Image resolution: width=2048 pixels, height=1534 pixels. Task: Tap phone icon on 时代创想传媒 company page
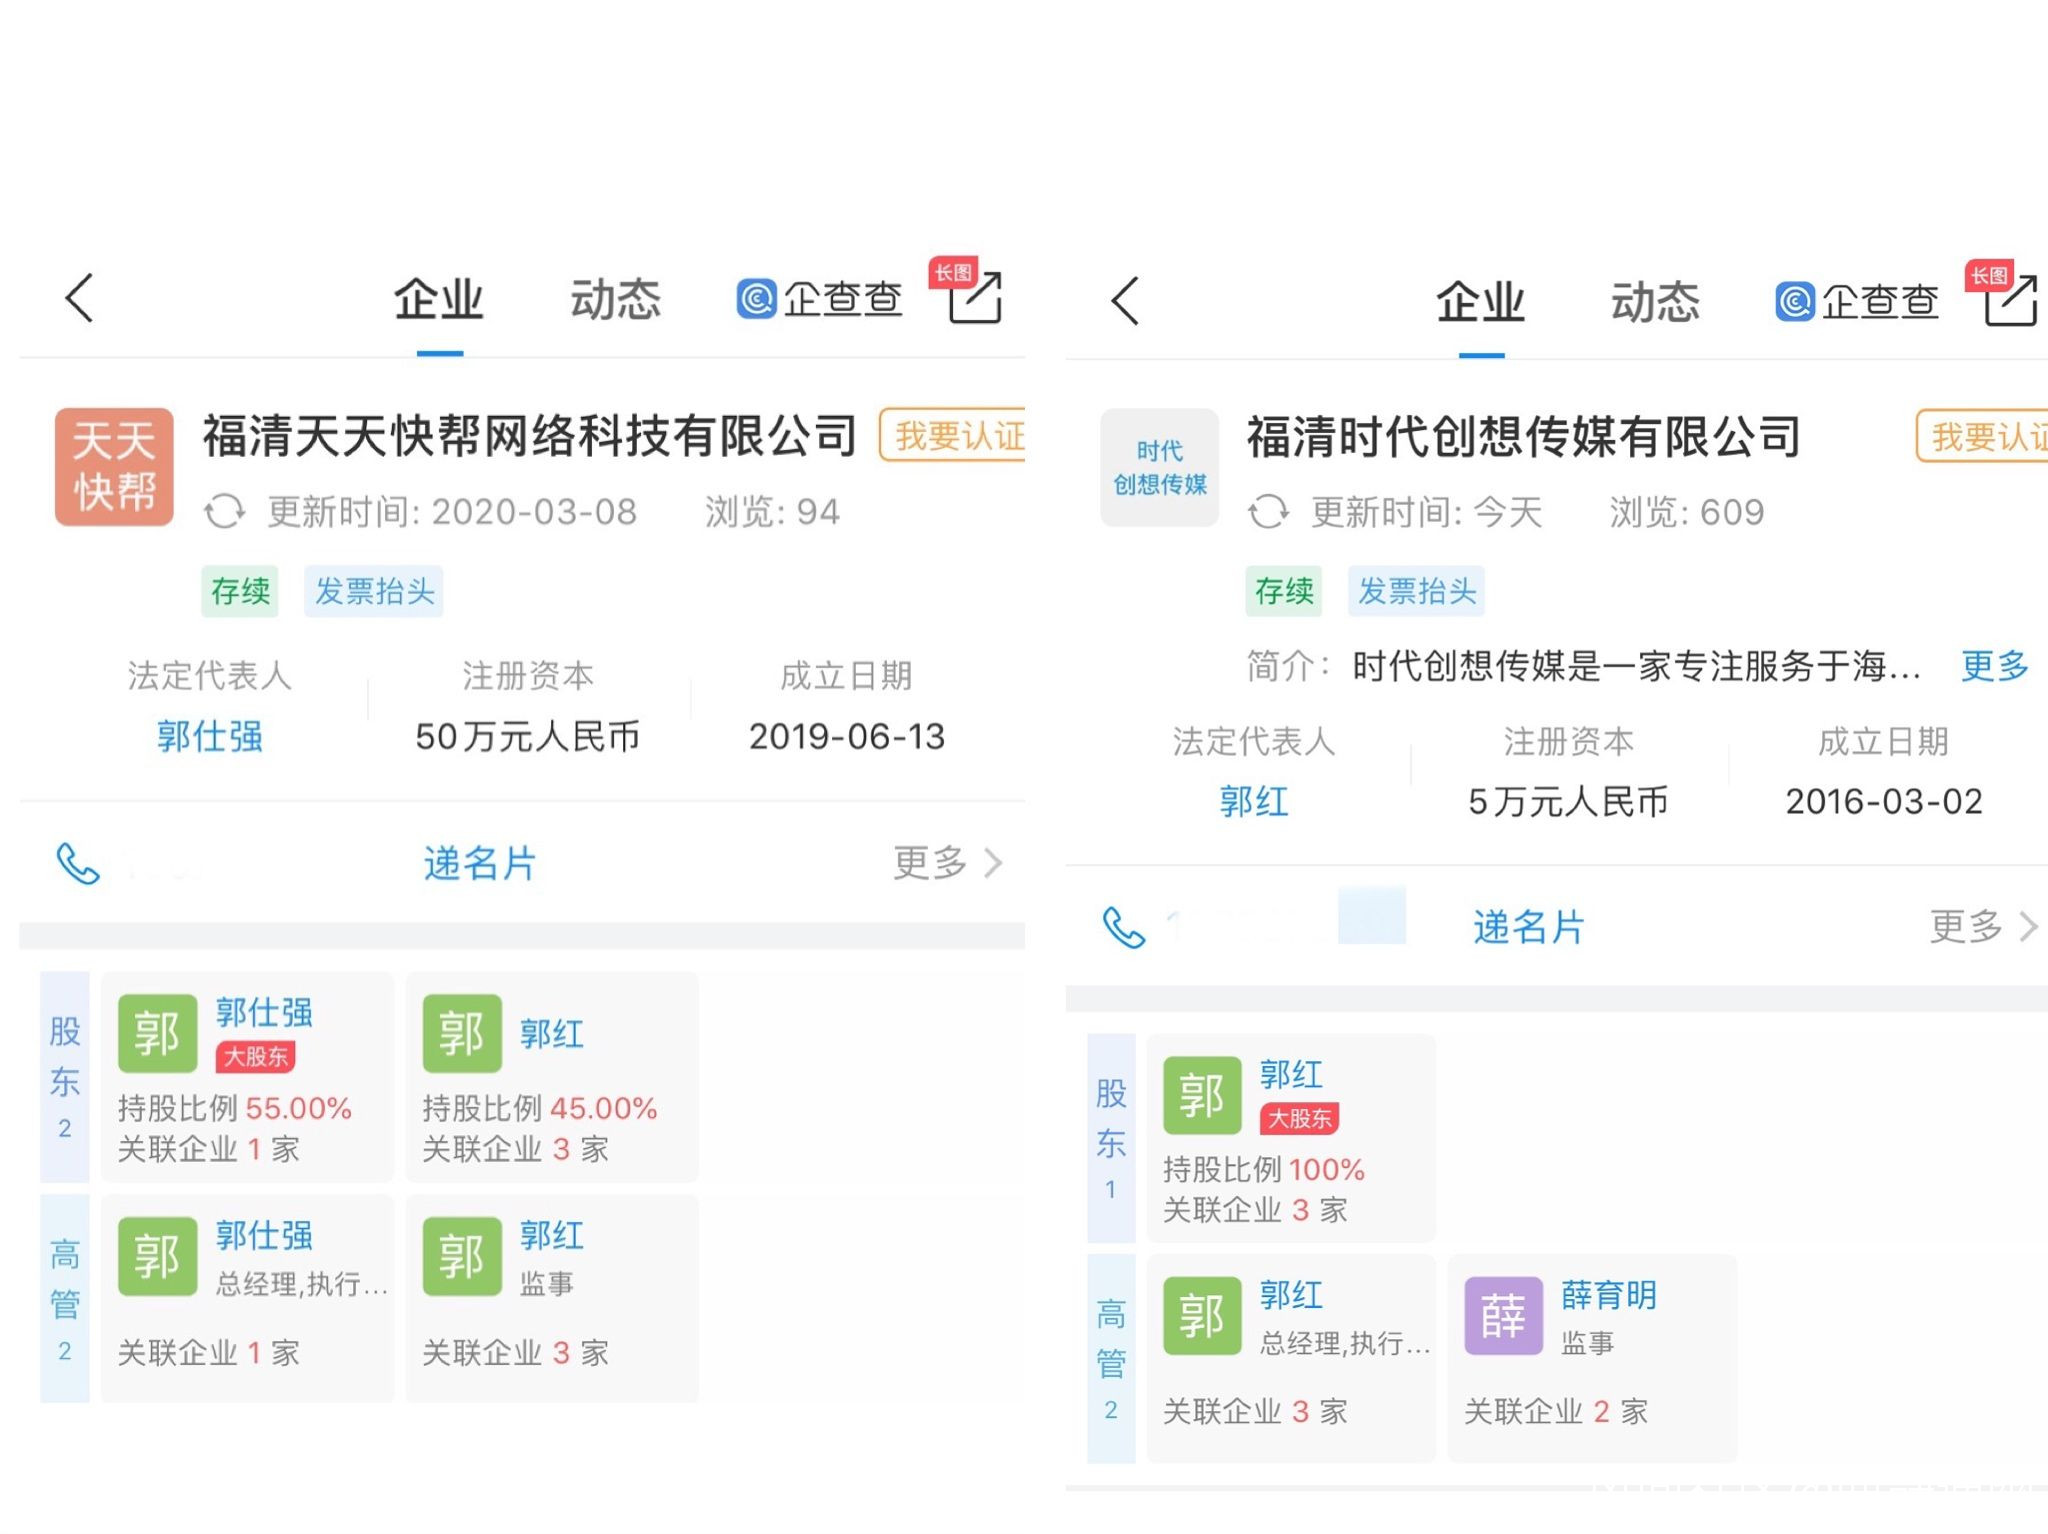point(1123,928)
